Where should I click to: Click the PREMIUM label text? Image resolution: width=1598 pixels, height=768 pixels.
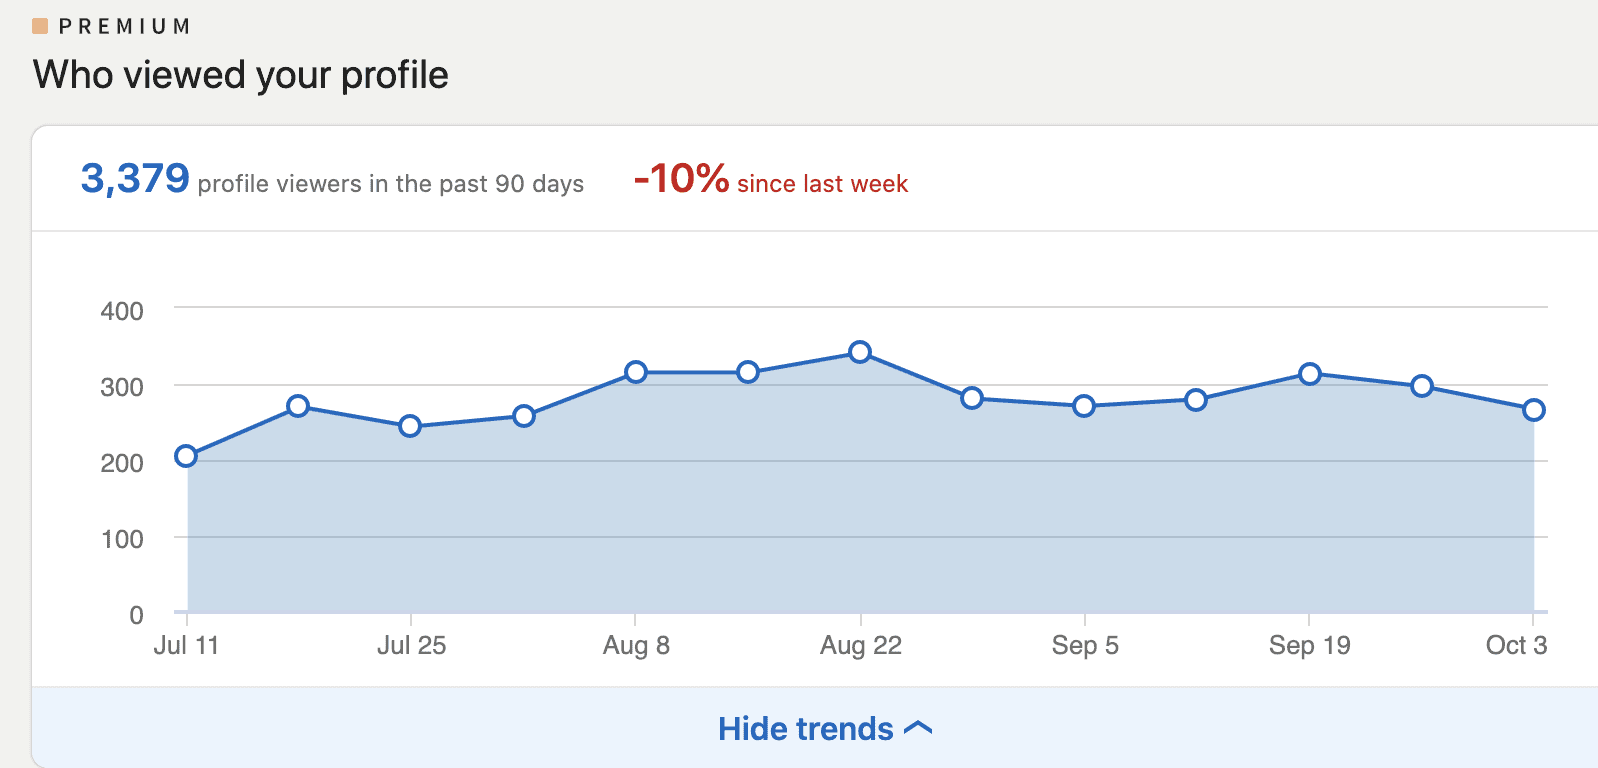(124, 26)
